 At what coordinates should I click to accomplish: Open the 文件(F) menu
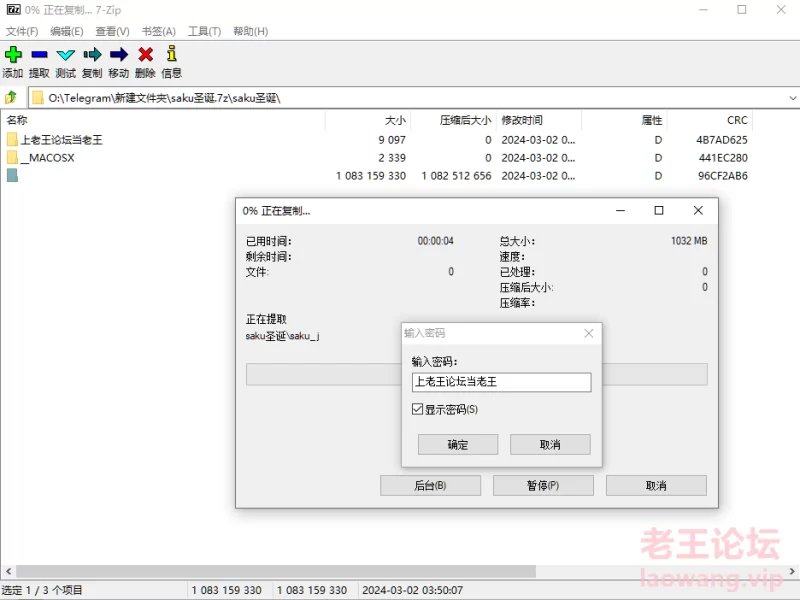[x=22, y=31]
